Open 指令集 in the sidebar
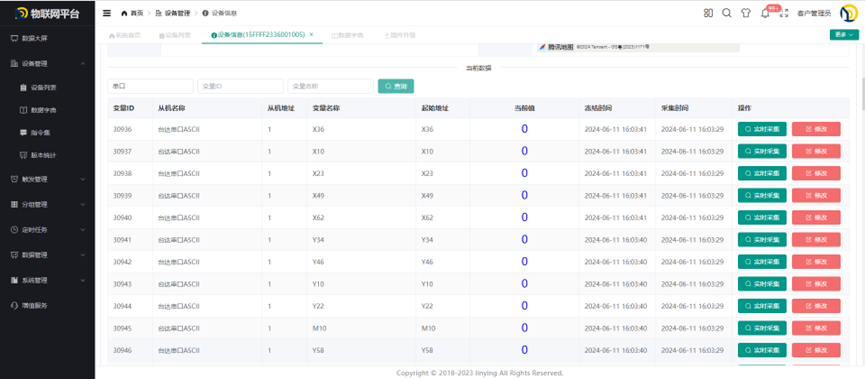865x379 pixels. click(35, 132)
